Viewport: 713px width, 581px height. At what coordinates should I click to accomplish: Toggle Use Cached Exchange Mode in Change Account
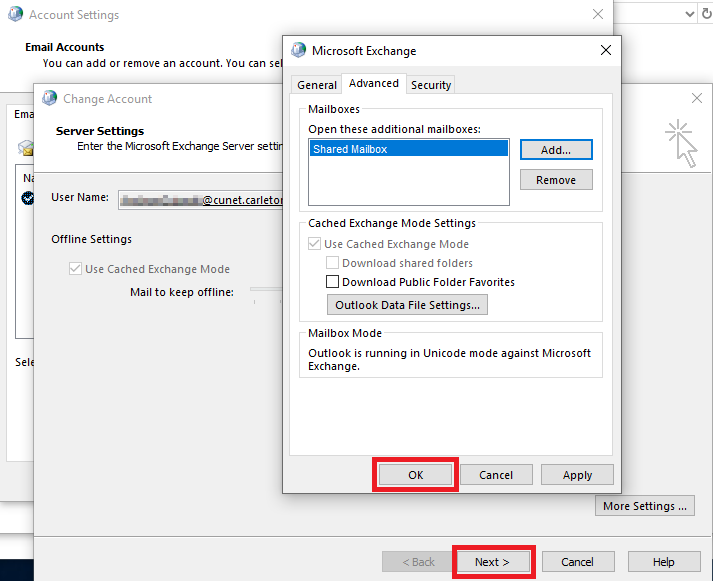point(75,269)
